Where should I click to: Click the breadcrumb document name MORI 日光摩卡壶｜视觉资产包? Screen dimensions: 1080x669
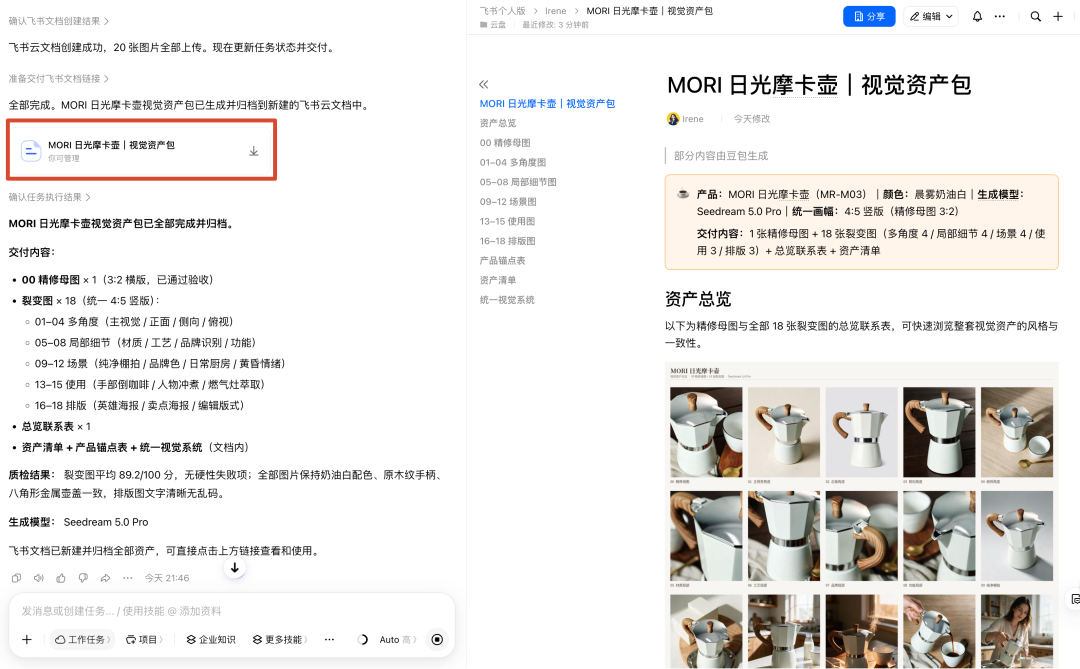[x=650, y=11]
